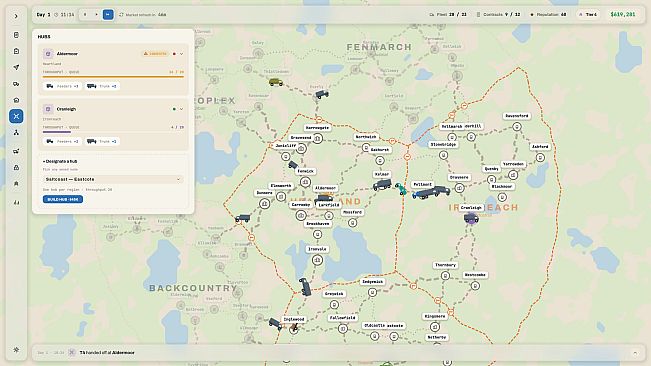This screenshot has height=366, width=651.
Task: Click the topmost document icon in sidebar
Action: (x=16, y=35)
